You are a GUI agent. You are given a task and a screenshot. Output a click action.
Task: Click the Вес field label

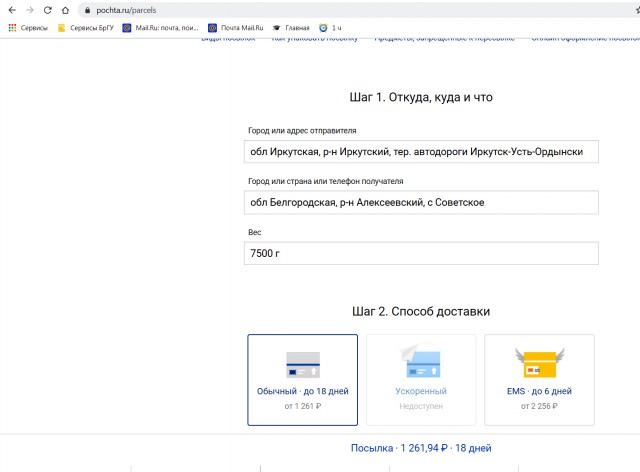click(255, 232)
